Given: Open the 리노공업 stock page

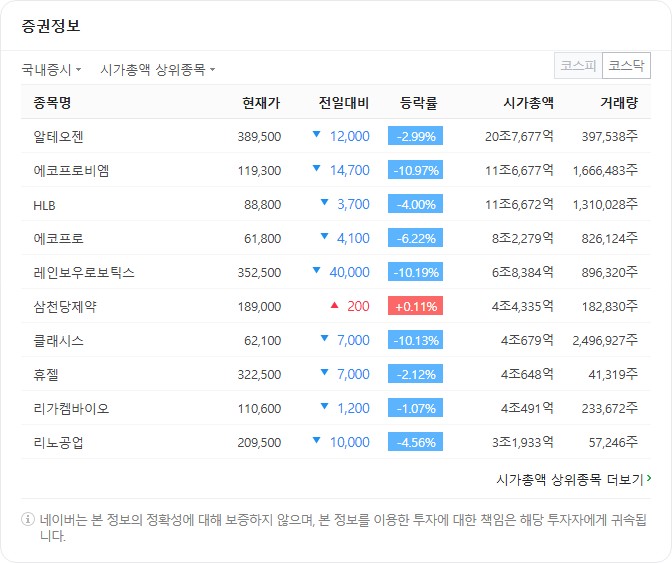Looking at the screenshot, I should [x=59, y=442].
